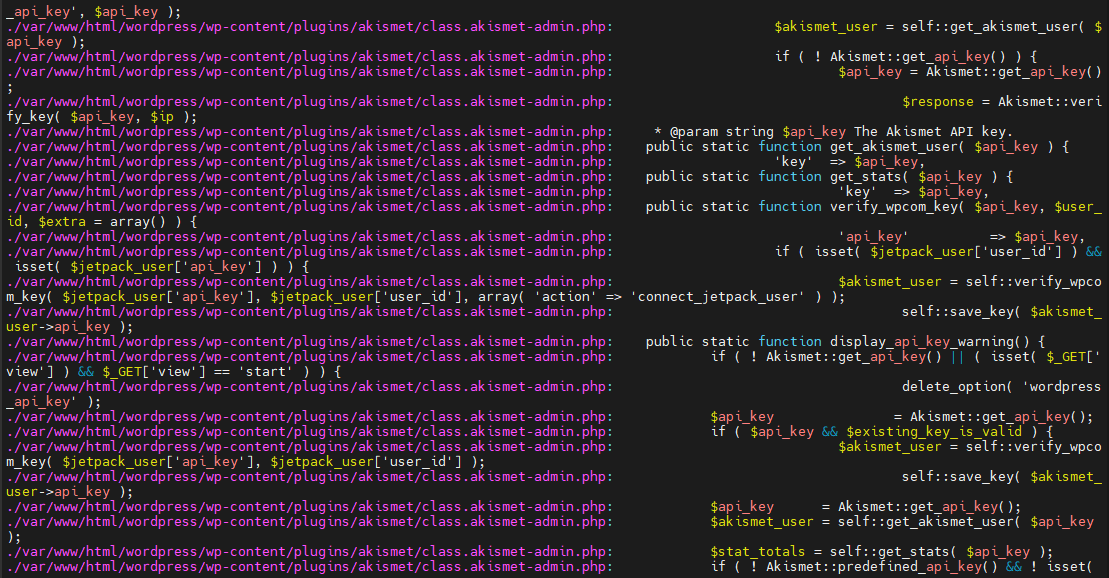Click "public static function display_api_key_warning() {"

[x=845, y=342]
